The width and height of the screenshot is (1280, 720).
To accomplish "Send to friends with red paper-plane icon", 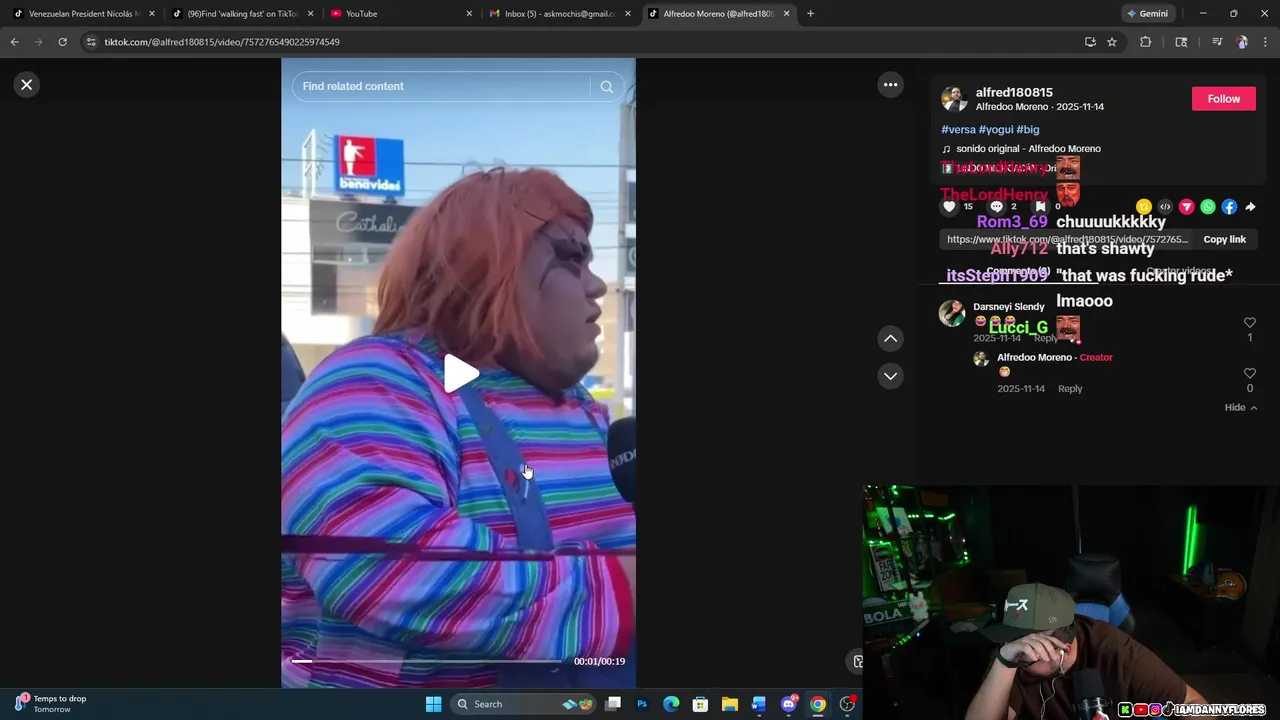I will point(1186,207).
